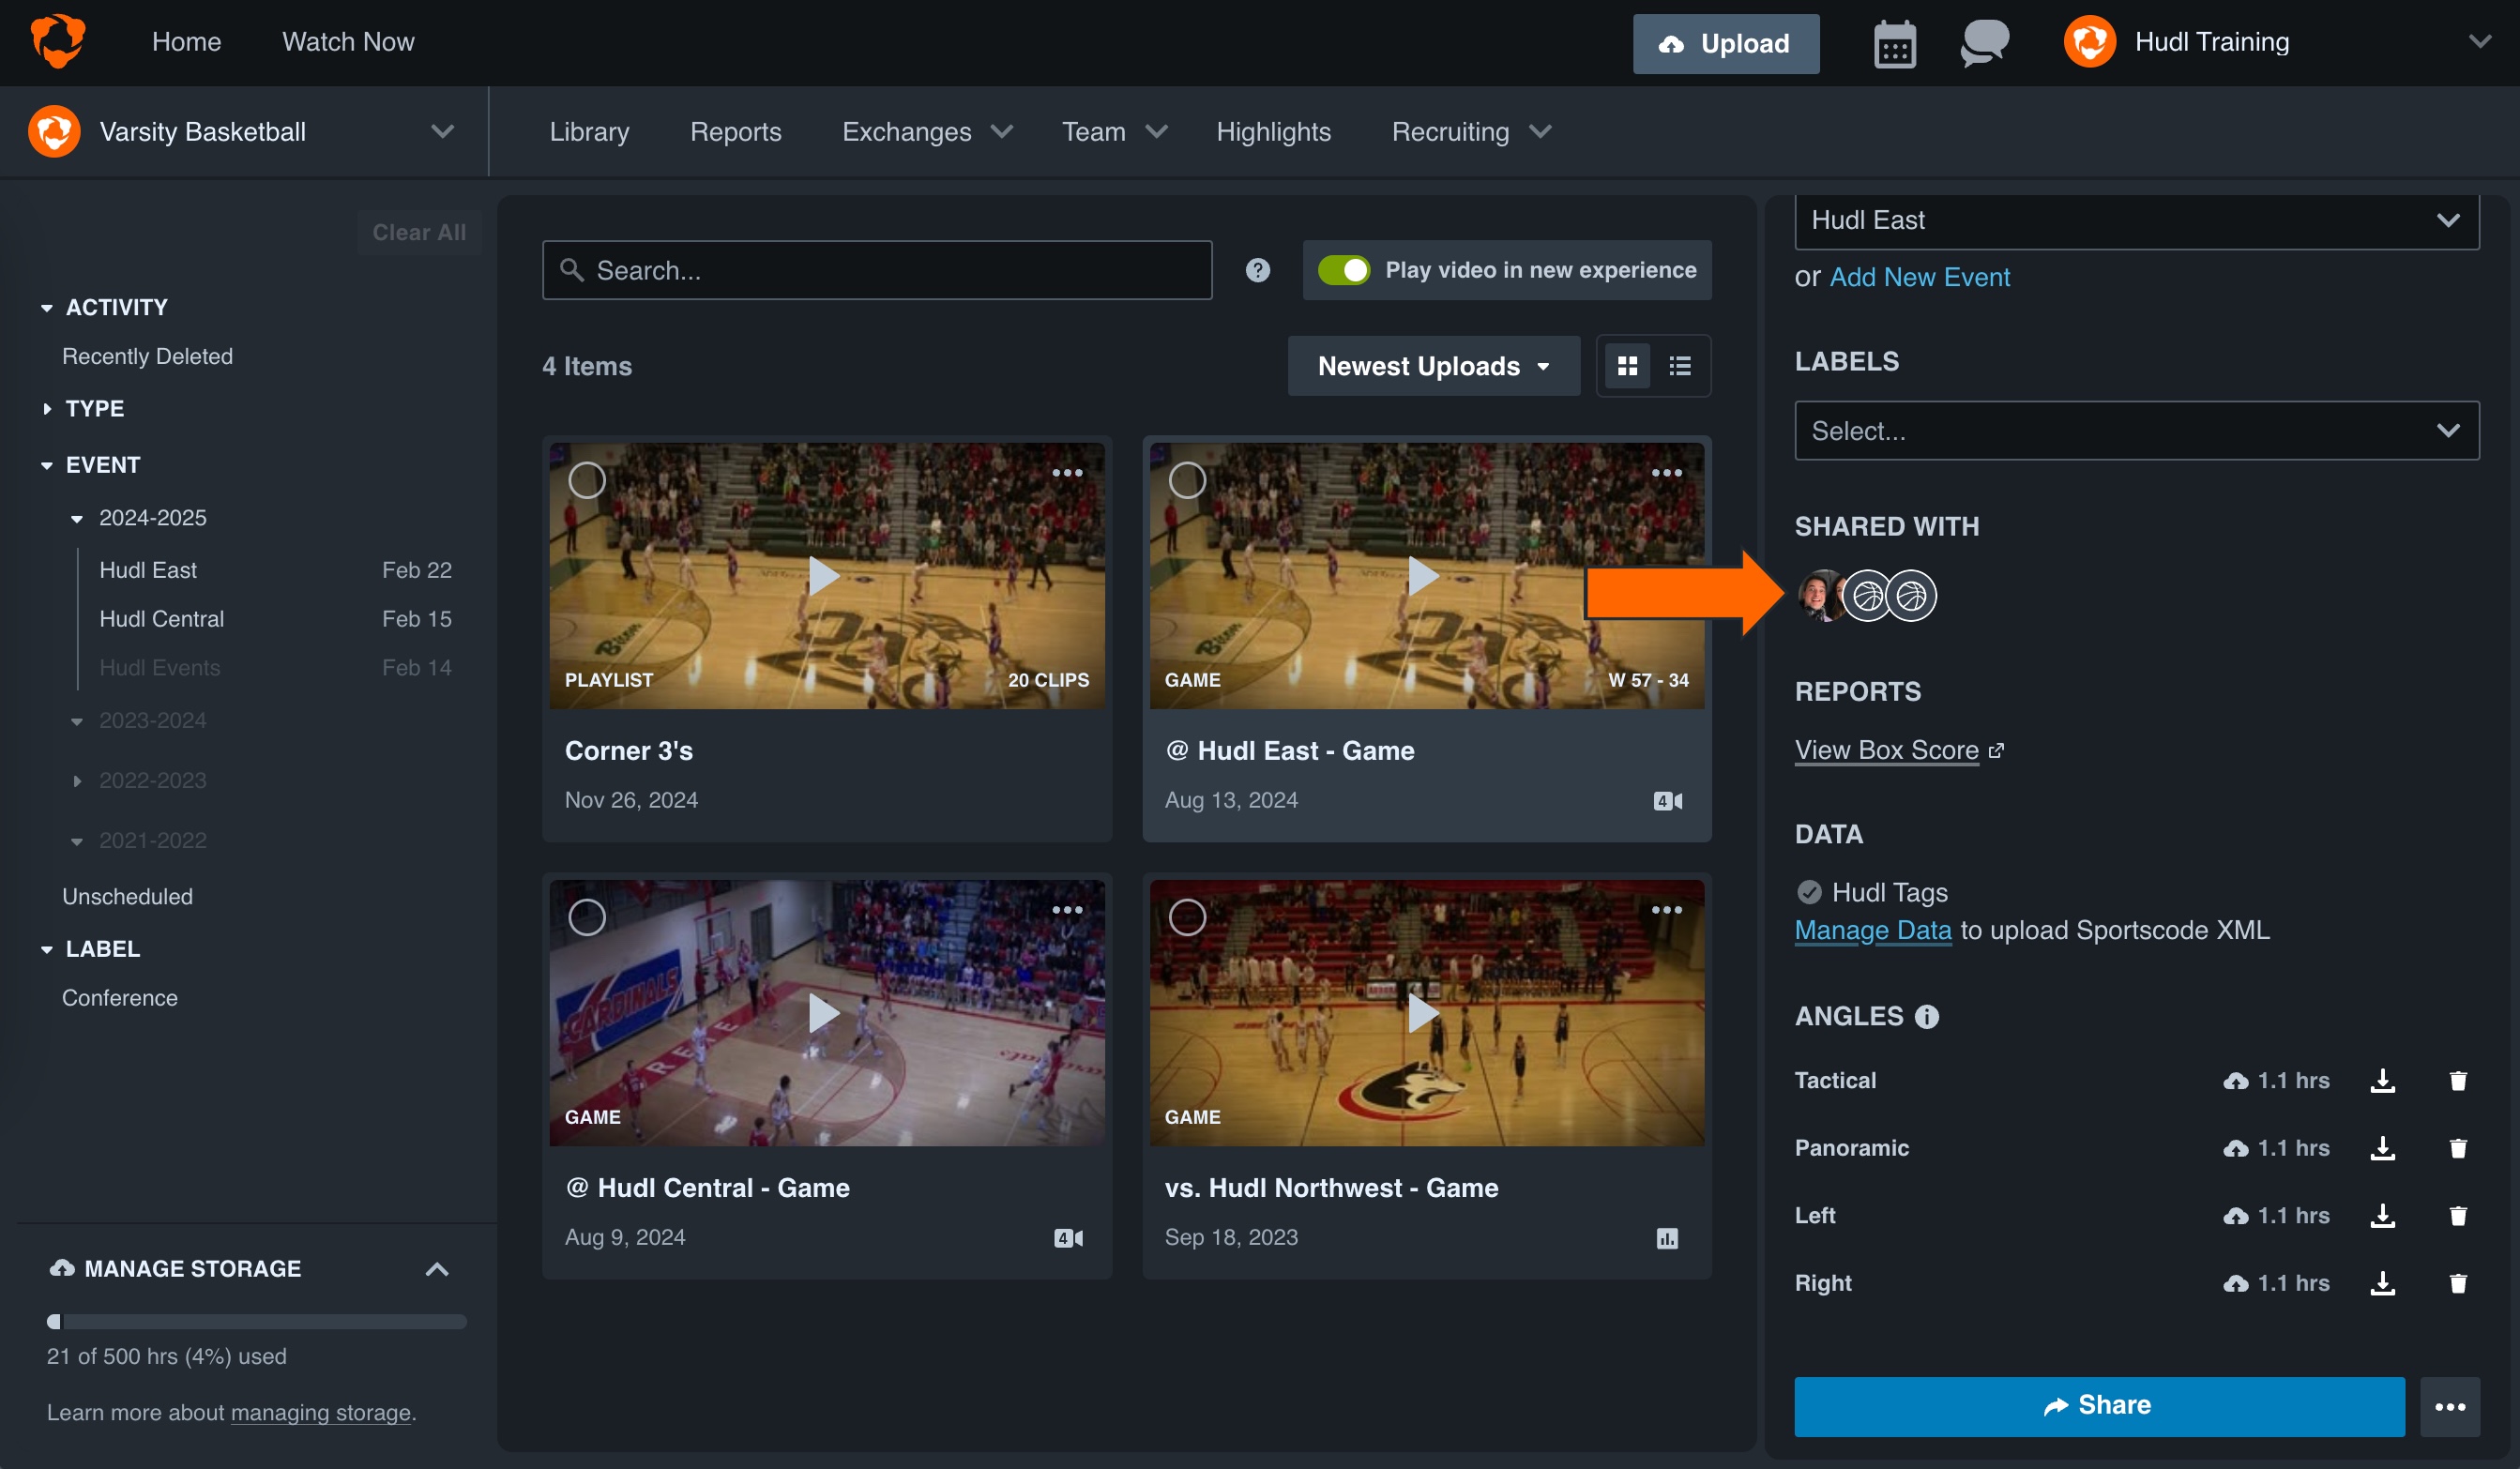Image resolution: width=2520 pixels, height=1469 pixels.
Task: Disable Play video in new experience
Action: pos(1346,270)
